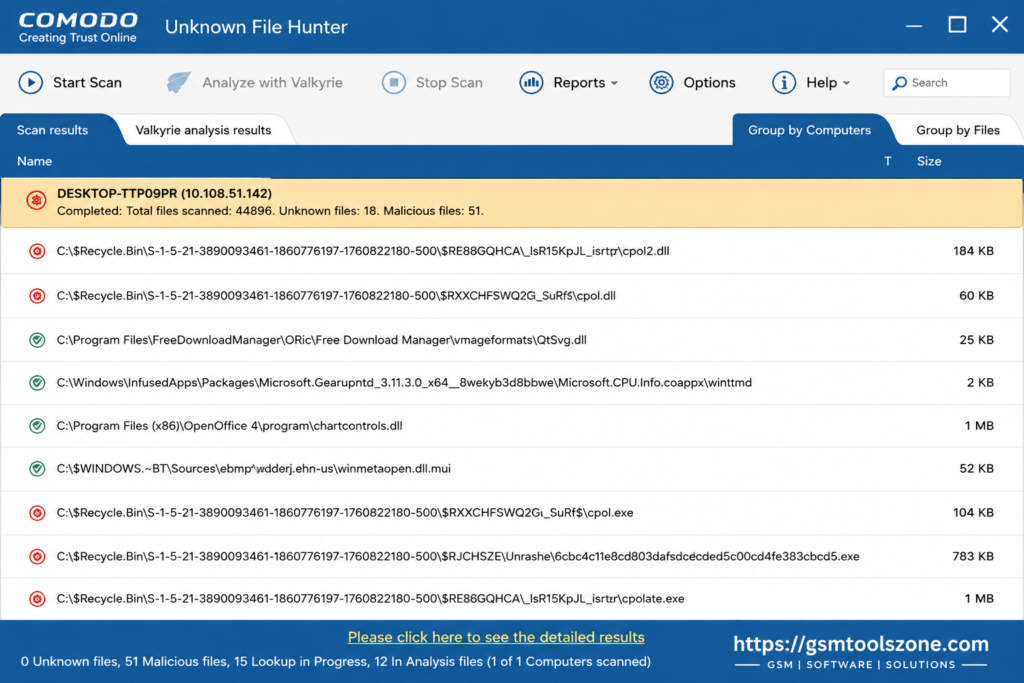Click the 25 KB size value
Screen dimensions: 1024x683
tap(976, 340)
